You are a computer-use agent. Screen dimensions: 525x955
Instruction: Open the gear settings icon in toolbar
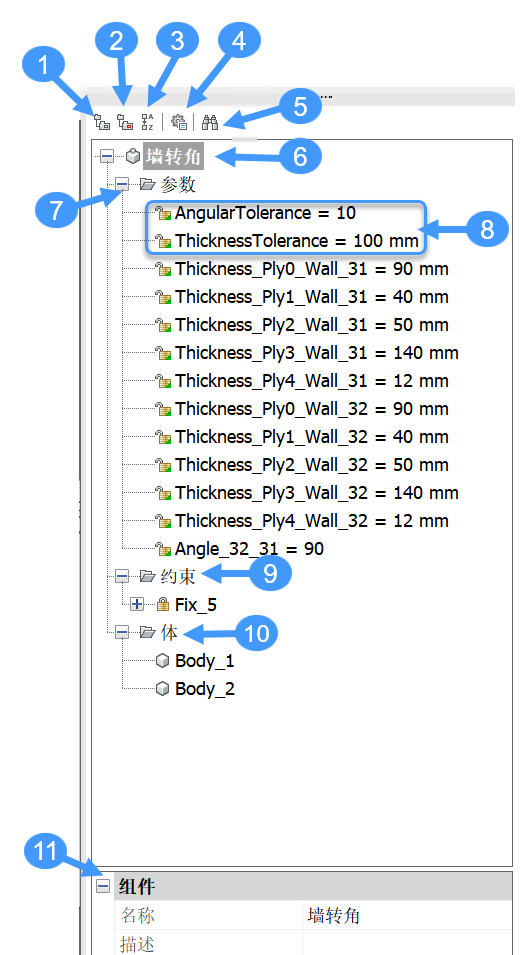tap(179, 121)
